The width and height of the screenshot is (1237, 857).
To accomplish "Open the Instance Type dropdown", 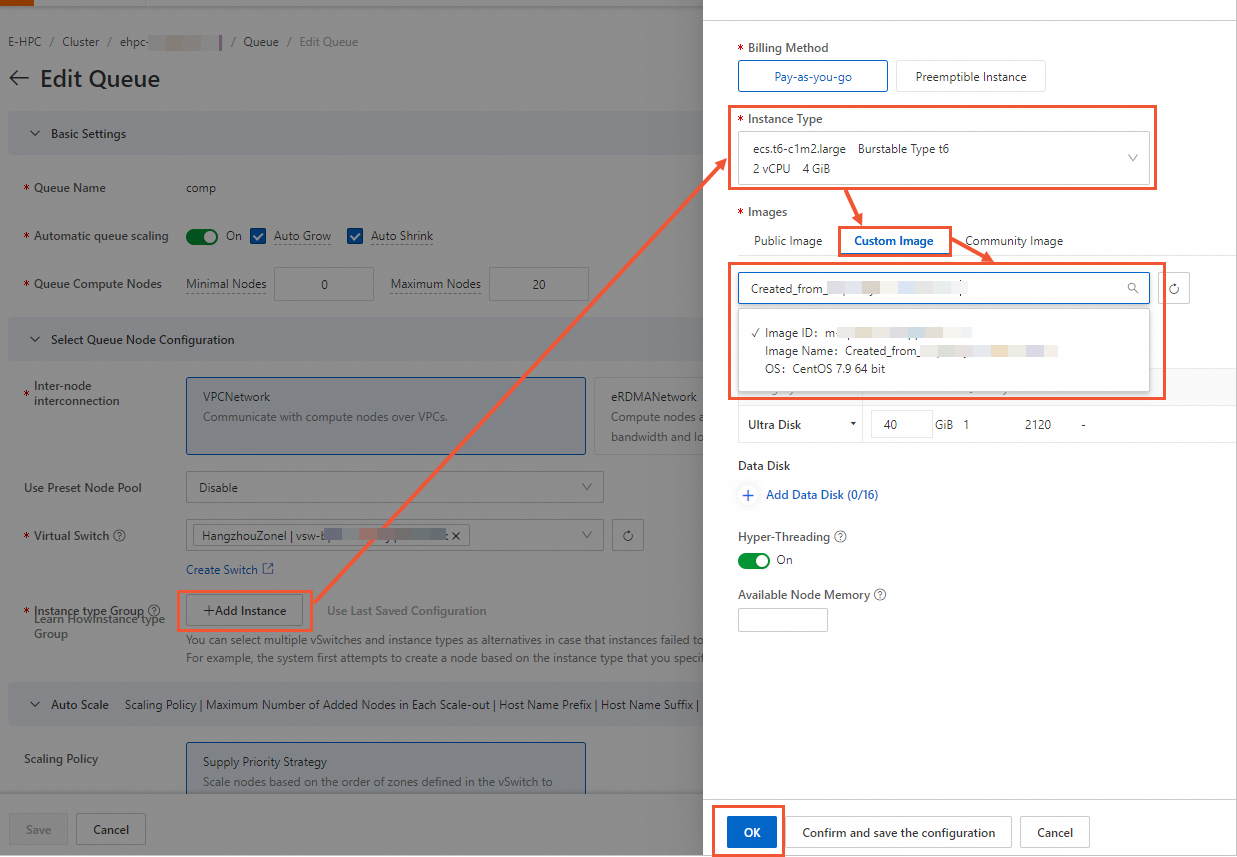I will (x=944, y=158).
